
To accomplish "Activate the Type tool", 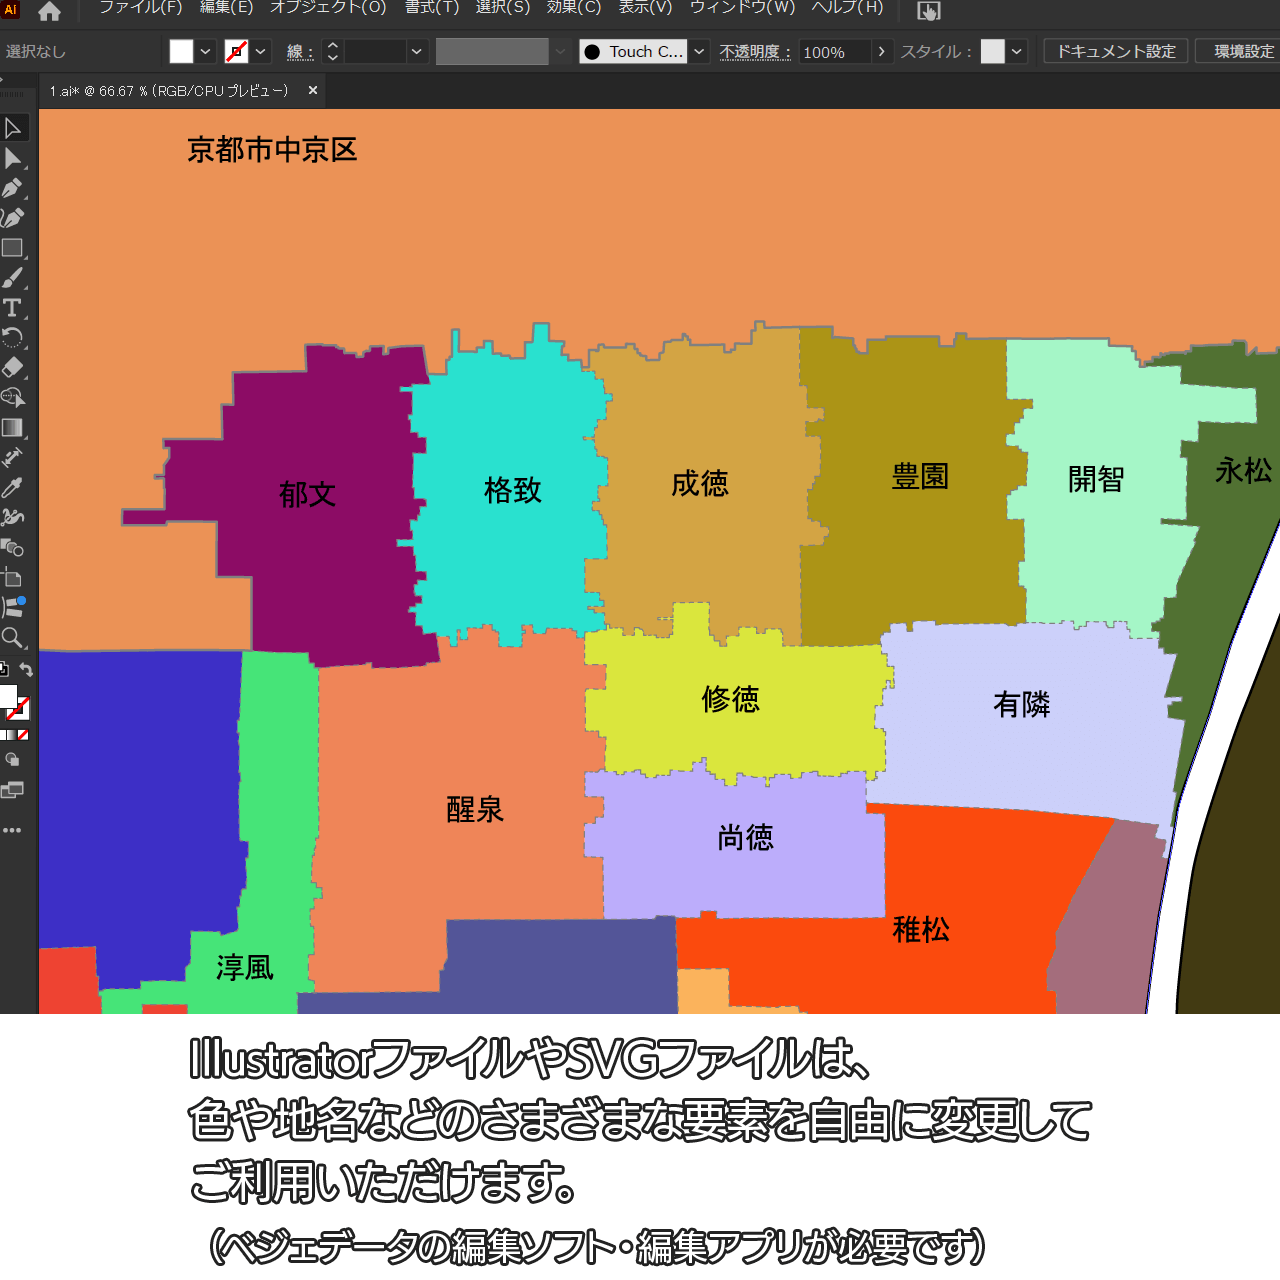I will click(13, 308).
